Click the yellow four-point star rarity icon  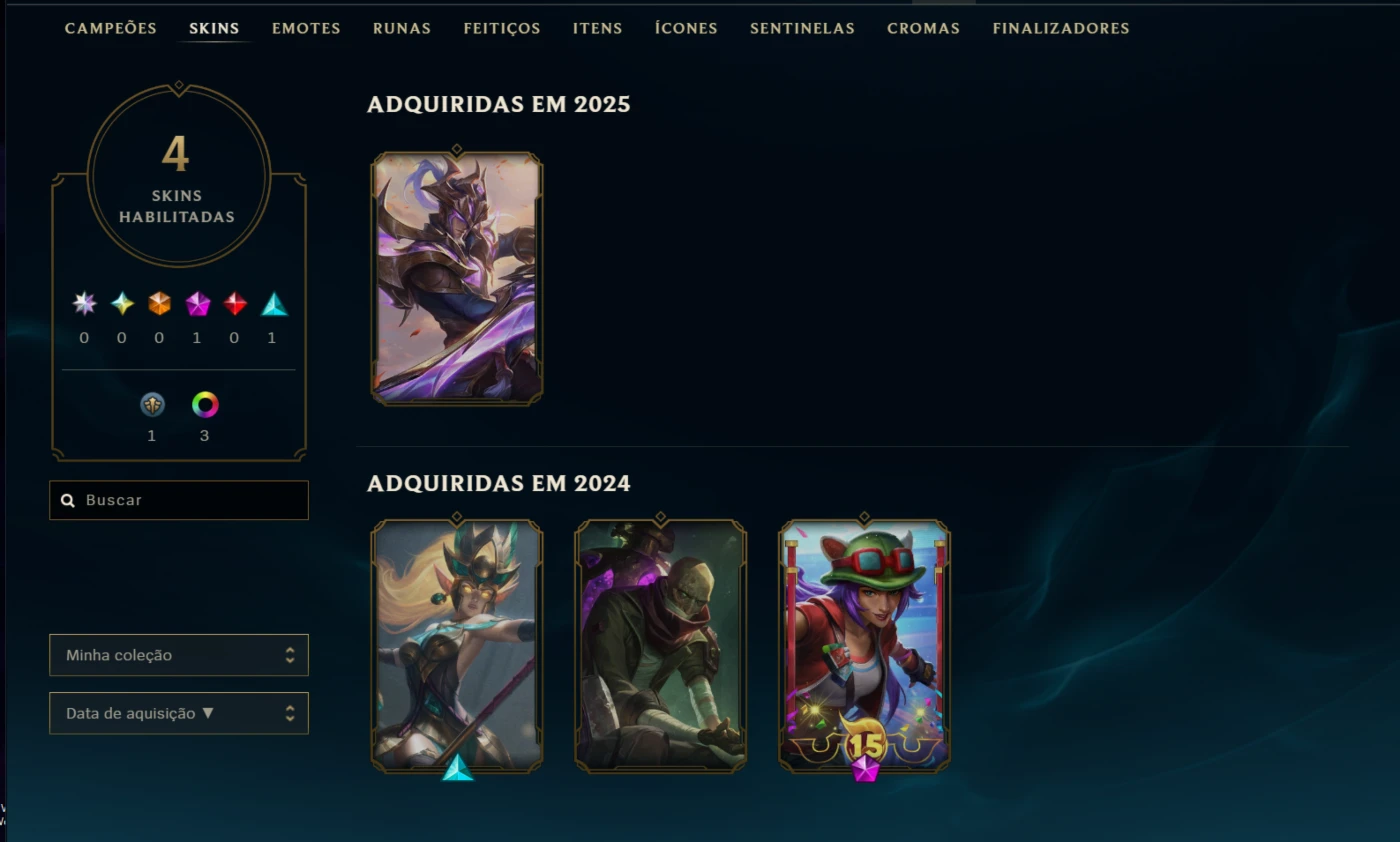pos(122,304)
